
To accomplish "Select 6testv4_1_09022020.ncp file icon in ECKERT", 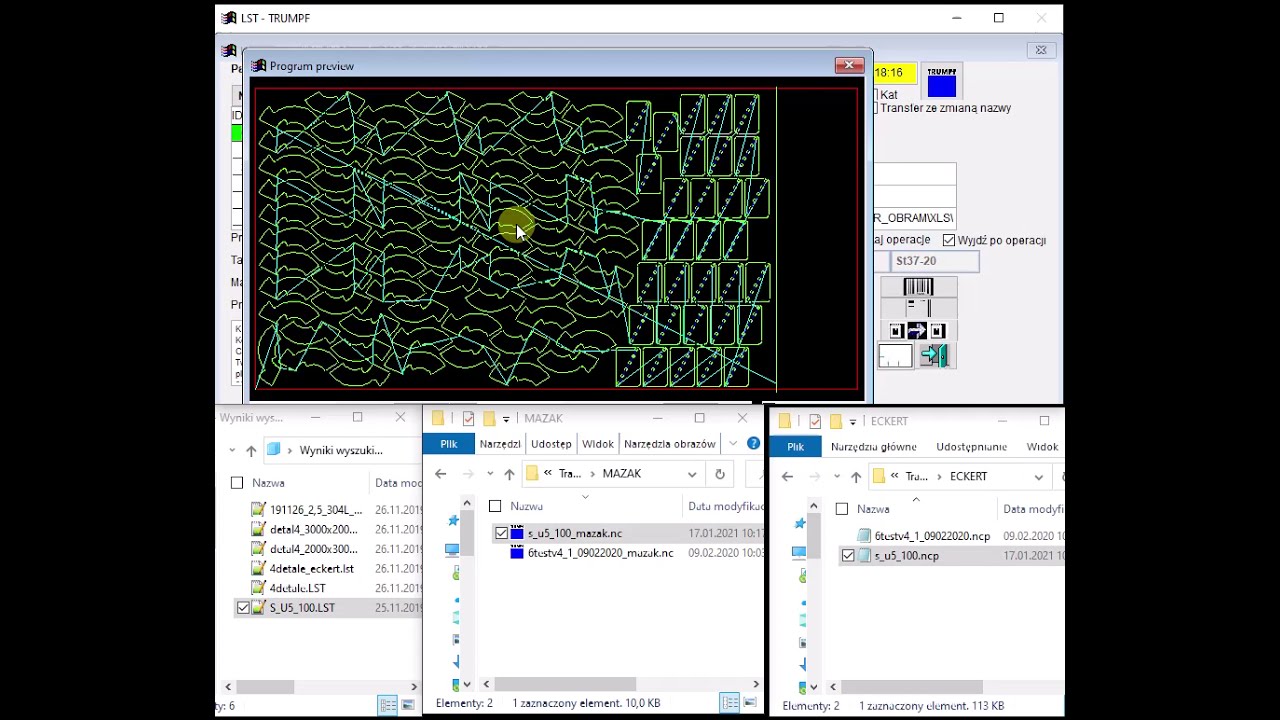I will point(864,536).
